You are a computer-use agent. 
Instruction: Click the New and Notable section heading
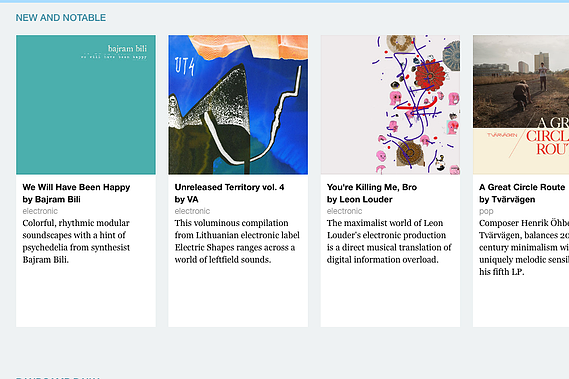pyautogui.click(x=61, y=17)
